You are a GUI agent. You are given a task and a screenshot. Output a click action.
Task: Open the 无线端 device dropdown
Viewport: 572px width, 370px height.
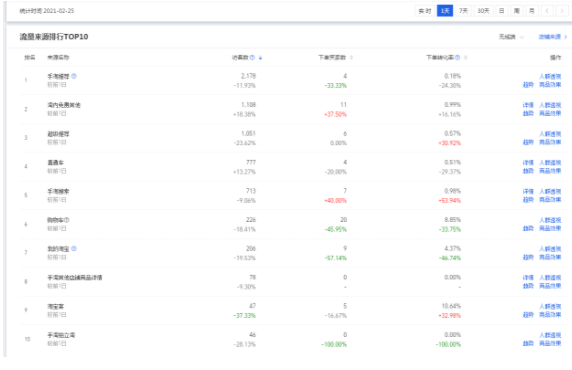coord(511,37)
